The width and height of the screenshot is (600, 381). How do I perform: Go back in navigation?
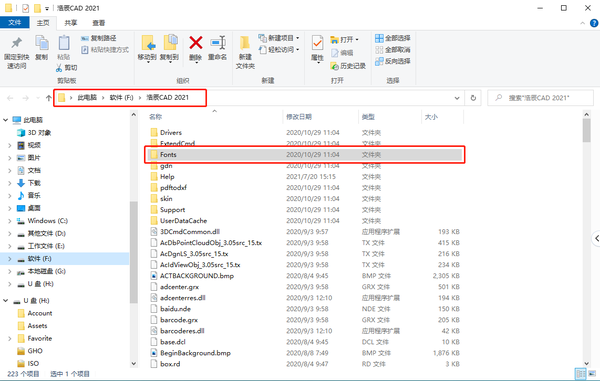click(10, 98)
